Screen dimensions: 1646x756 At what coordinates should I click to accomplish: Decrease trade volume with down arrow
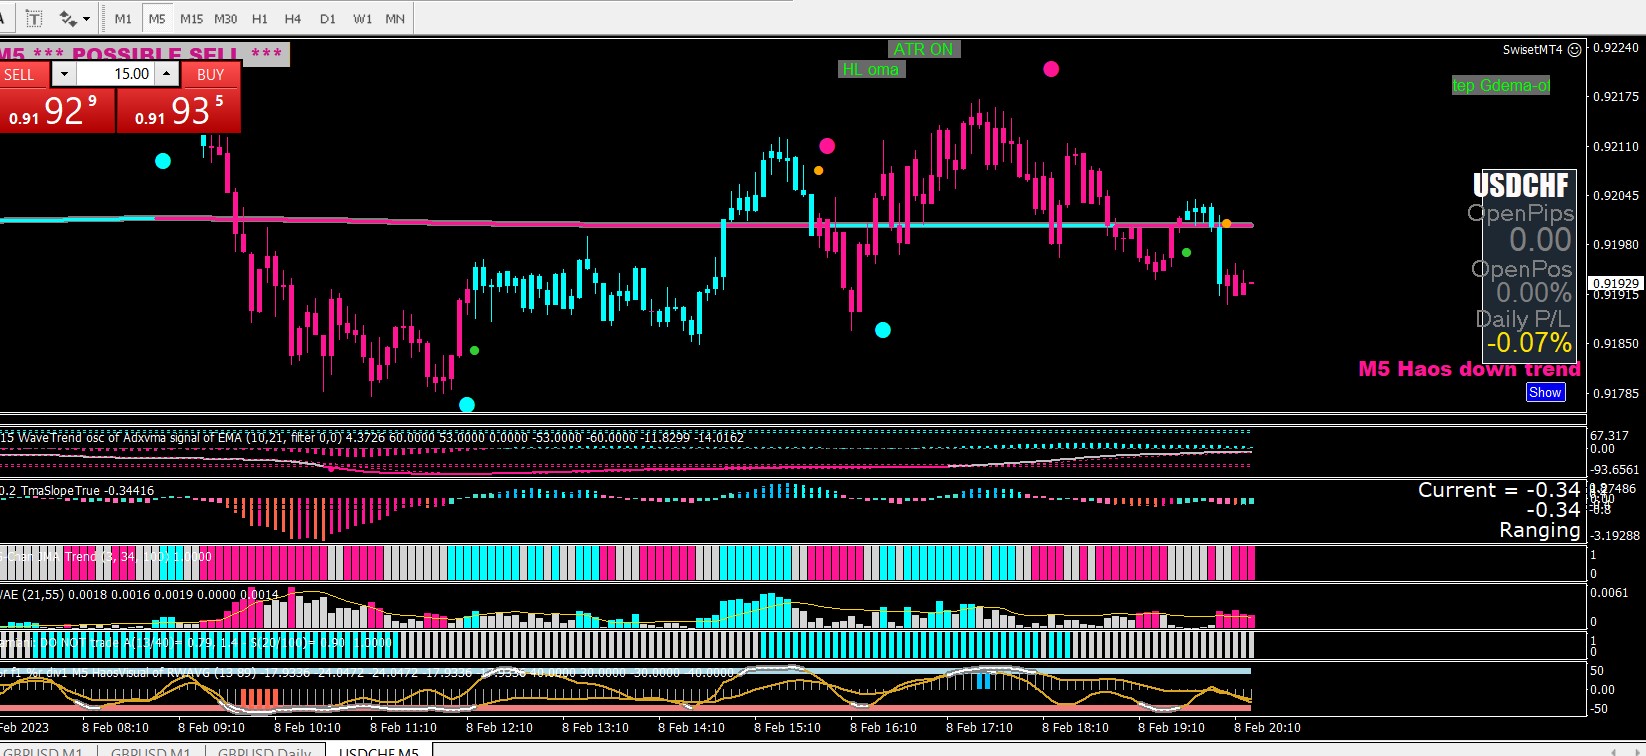(64, 74)
